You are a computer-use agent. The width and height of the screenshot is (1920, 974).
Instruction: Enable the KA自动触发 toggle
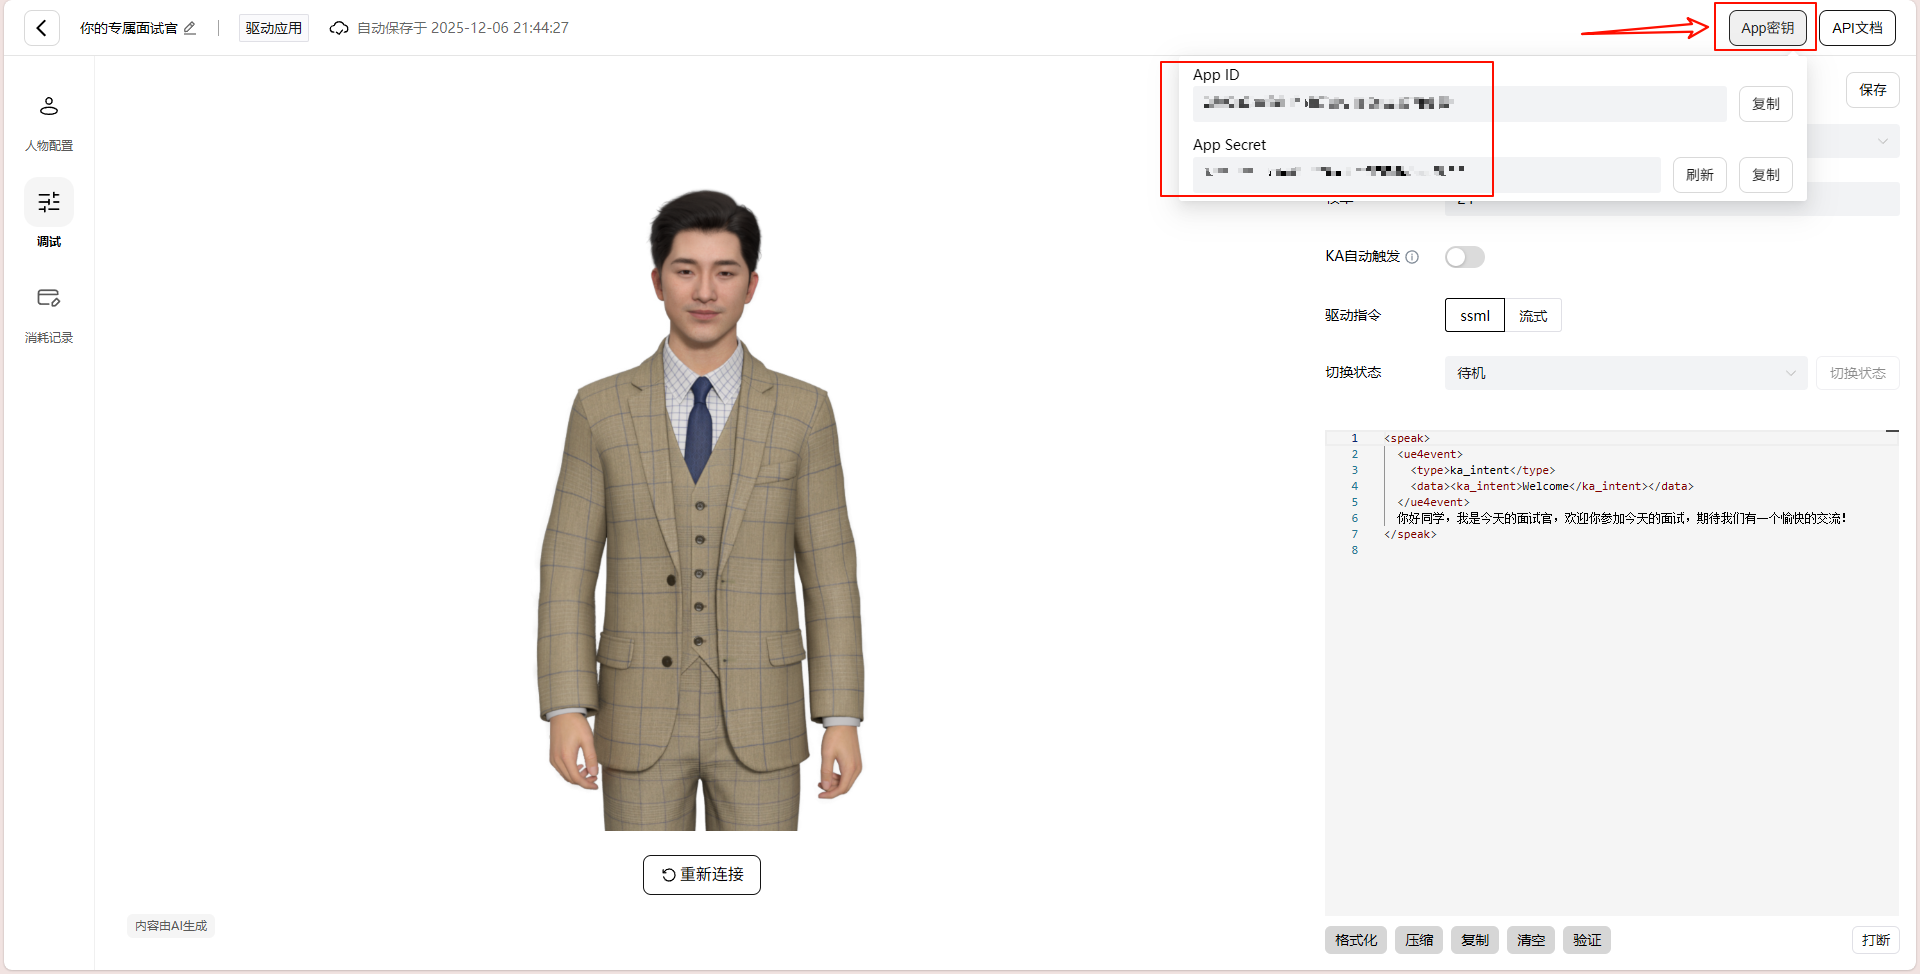click(x=1464, y=257)
